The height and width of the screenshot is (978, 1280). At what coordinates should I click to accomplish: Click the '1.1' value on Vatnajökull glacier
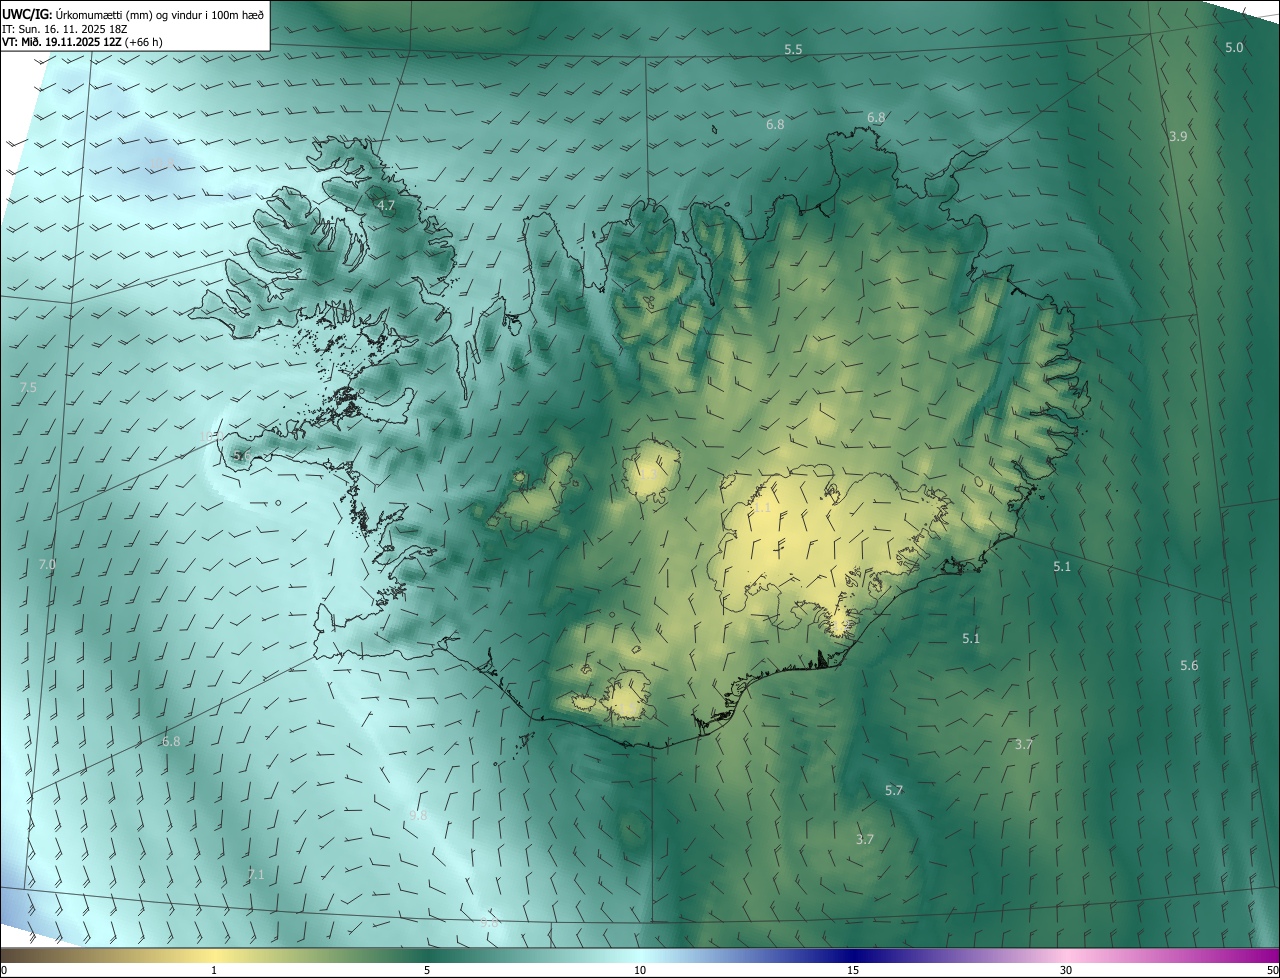pyautogui.click(x=761, y=507)
